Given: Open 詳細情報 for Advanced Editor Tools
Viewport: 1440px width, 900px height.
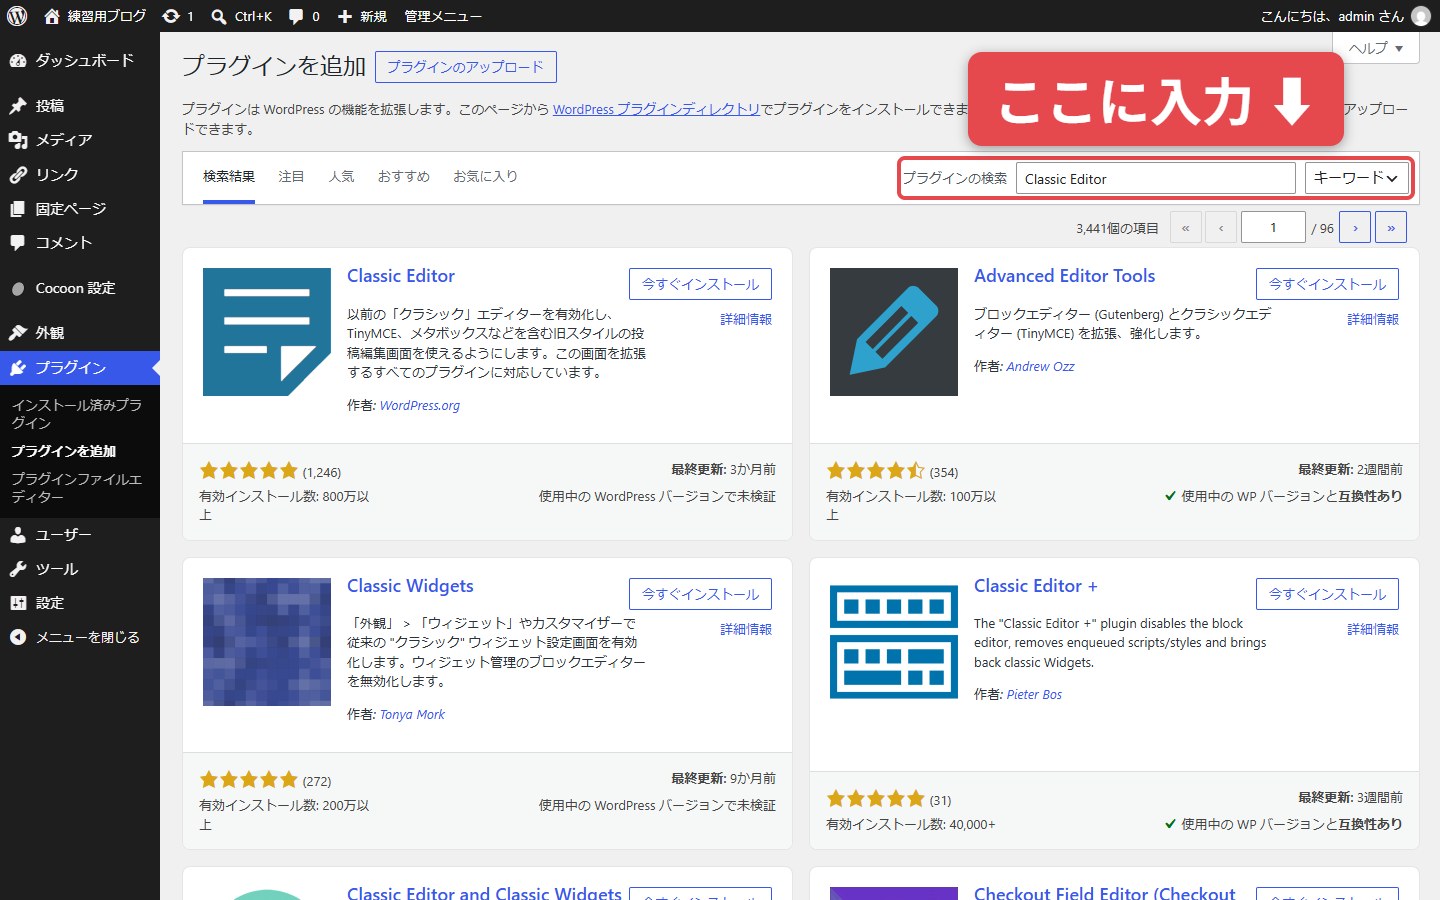Looking at the screenshot, I should 1373,319.
